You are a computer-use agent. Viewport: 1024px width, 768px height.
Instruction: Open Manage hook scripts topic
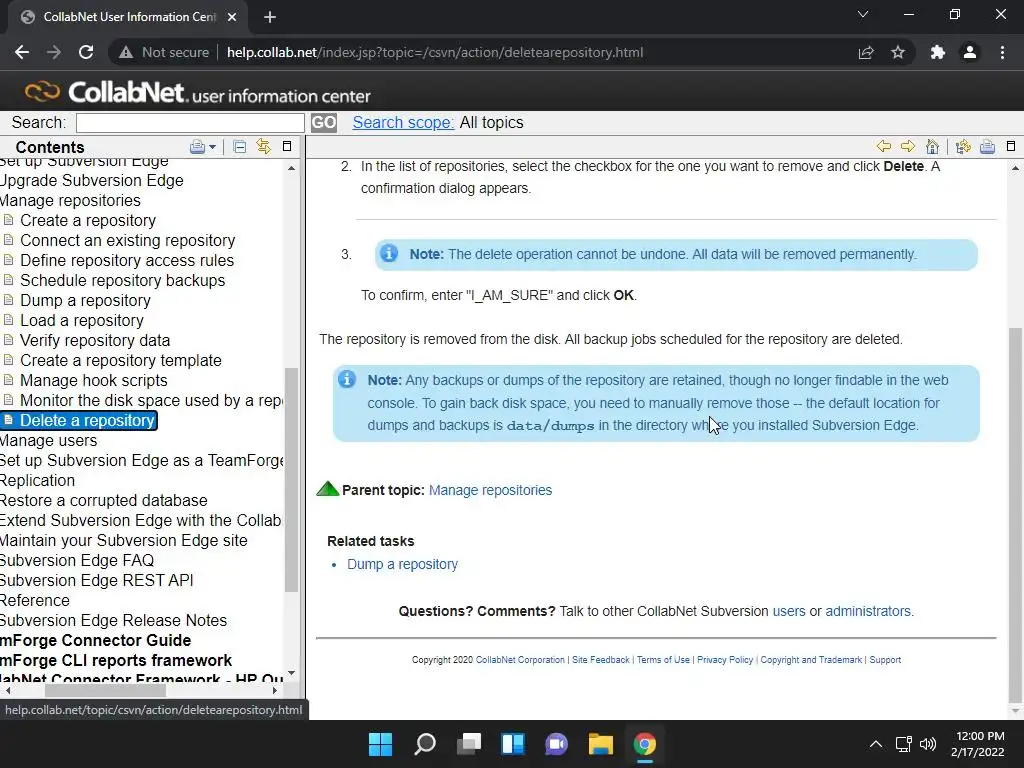click(x=93, y=381)
